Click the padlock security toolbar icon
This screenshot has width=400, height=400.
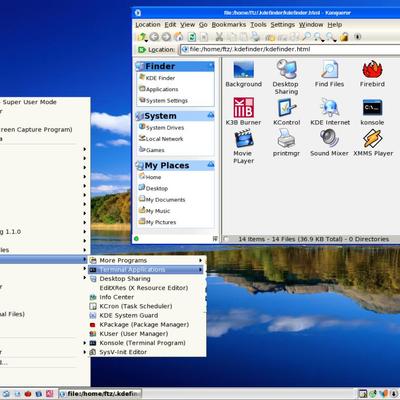(x=344, y=37)
